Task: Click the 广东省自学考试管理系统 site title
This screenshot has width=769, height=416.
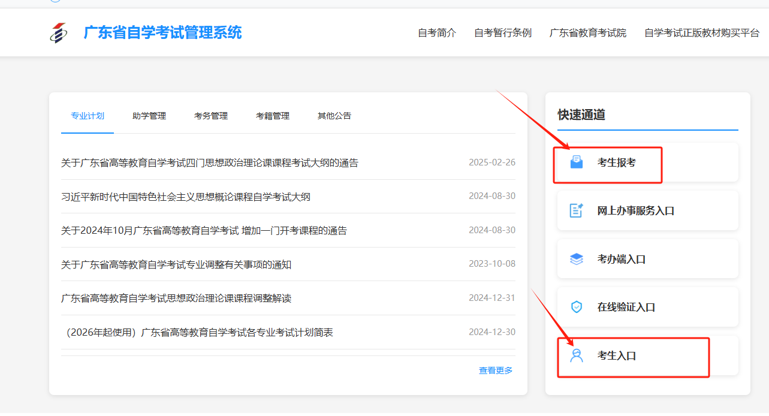Action: coord(162,33)
